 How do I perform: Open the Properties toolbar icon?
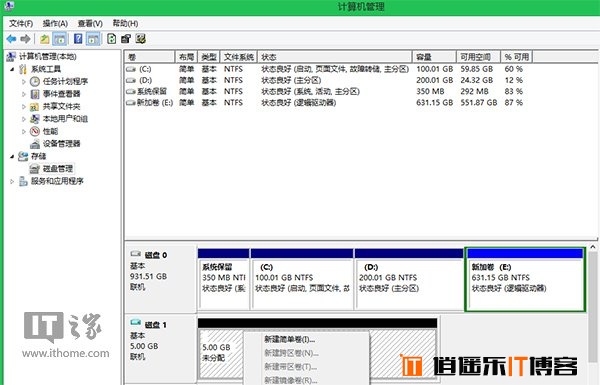pos(126,39)
